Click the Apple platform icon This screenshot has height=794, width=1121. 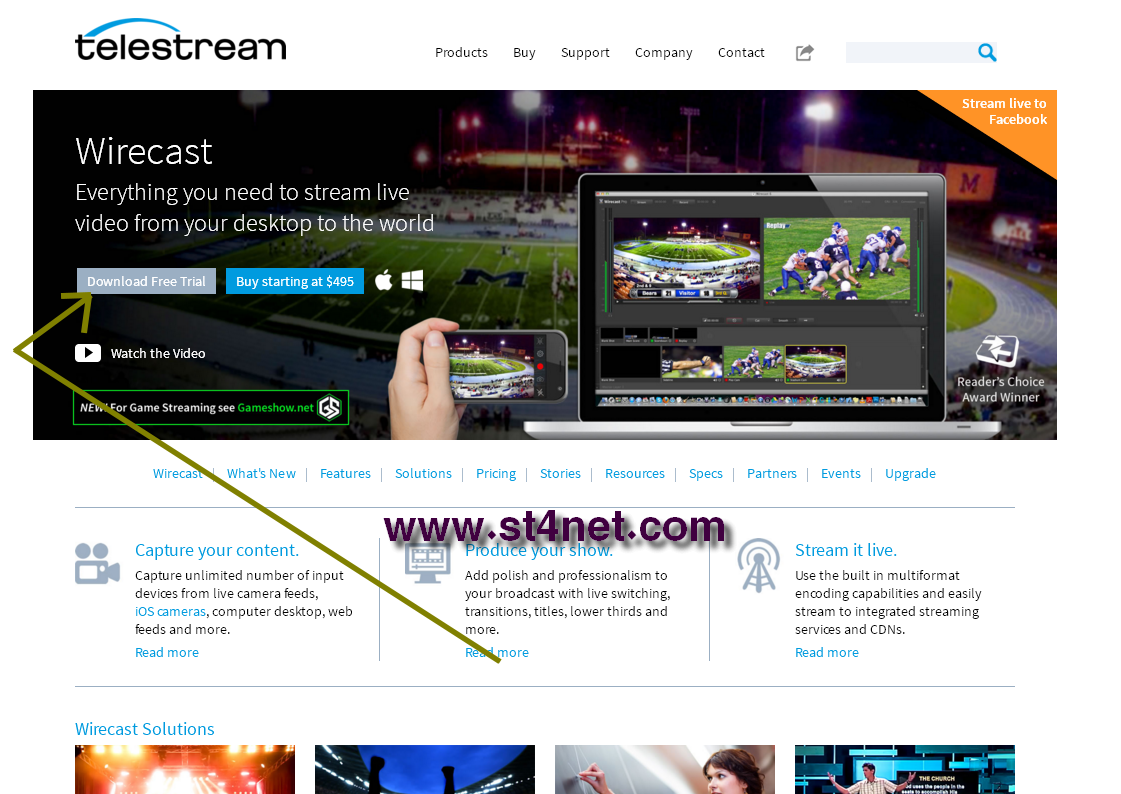(x=384, y=280)
